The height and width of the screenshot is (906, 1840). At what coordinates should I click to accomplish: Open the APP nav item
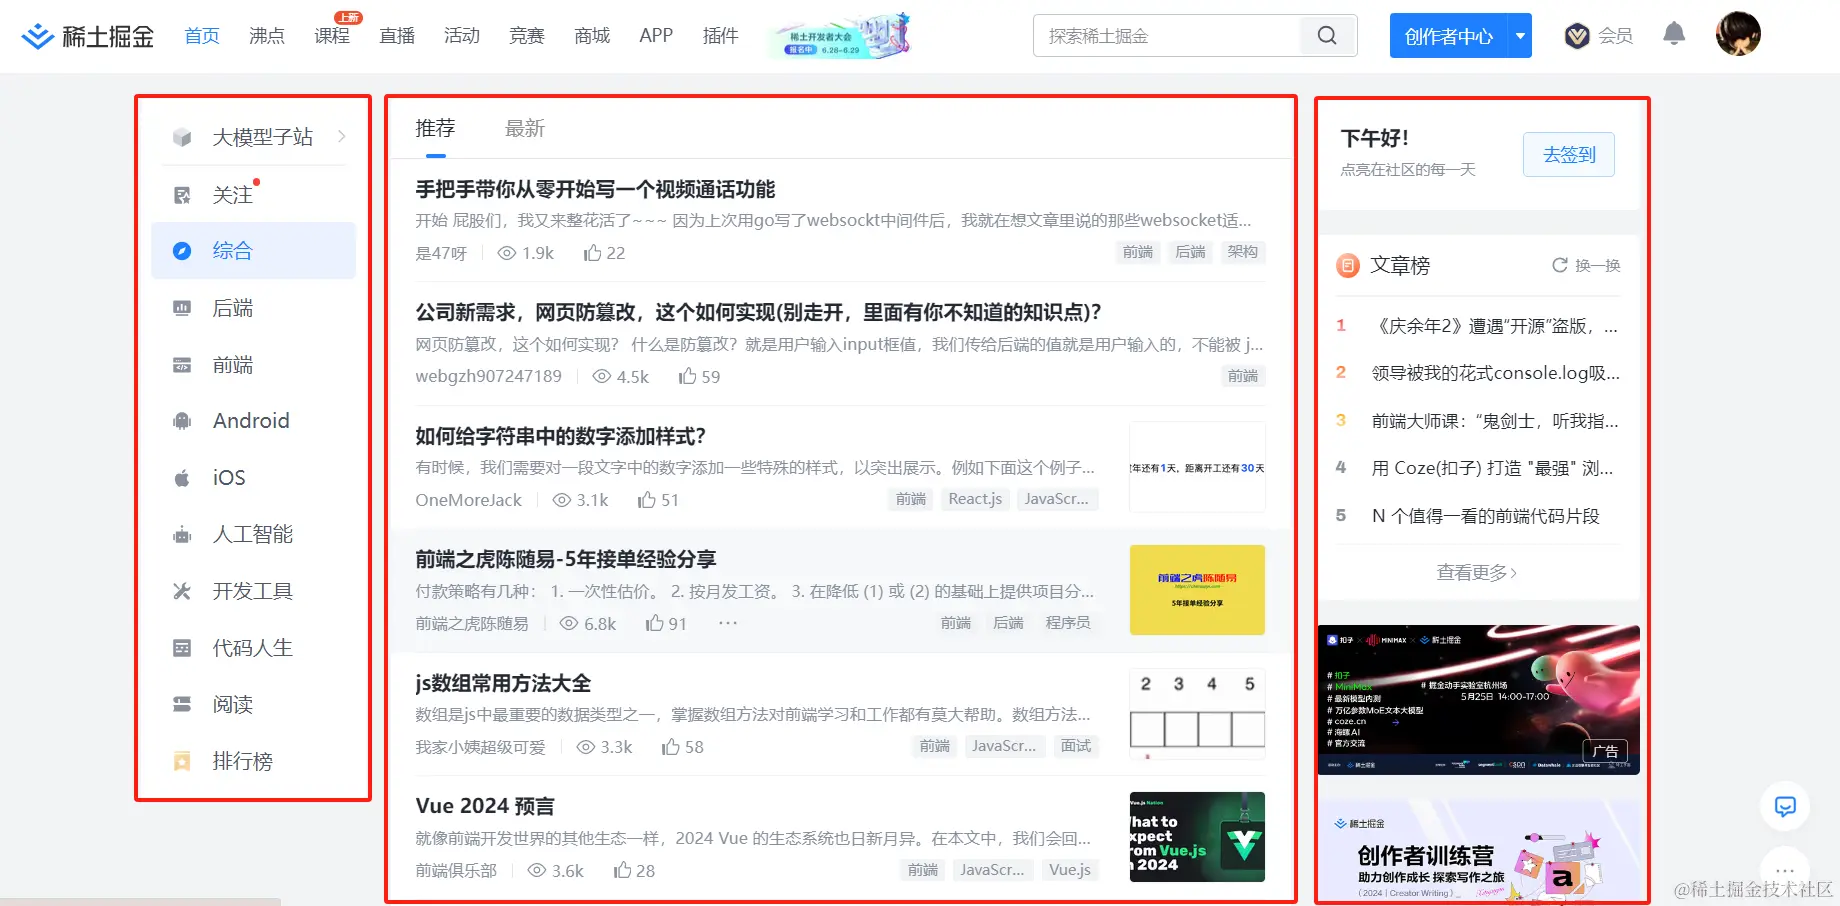point(656,36)
